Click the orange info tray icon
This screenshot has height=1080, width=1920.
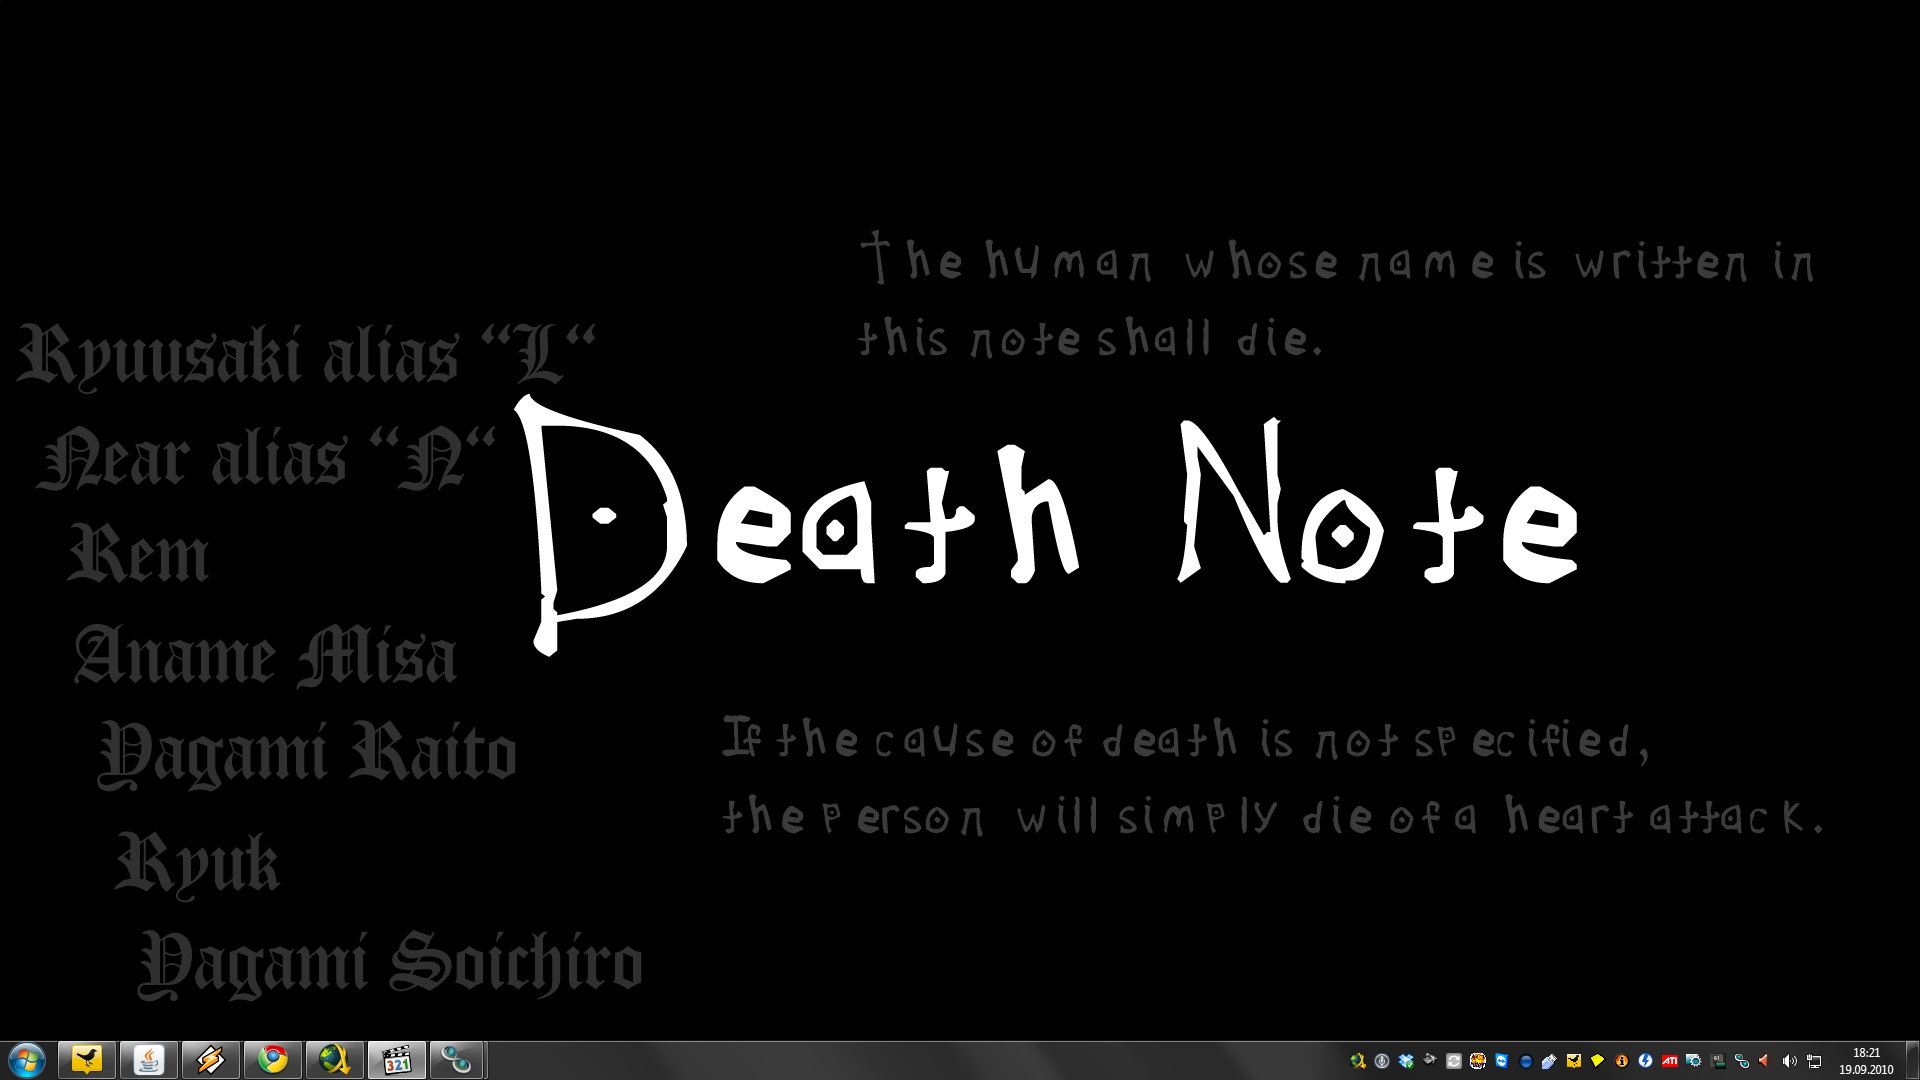[x=1621, y=1061]
